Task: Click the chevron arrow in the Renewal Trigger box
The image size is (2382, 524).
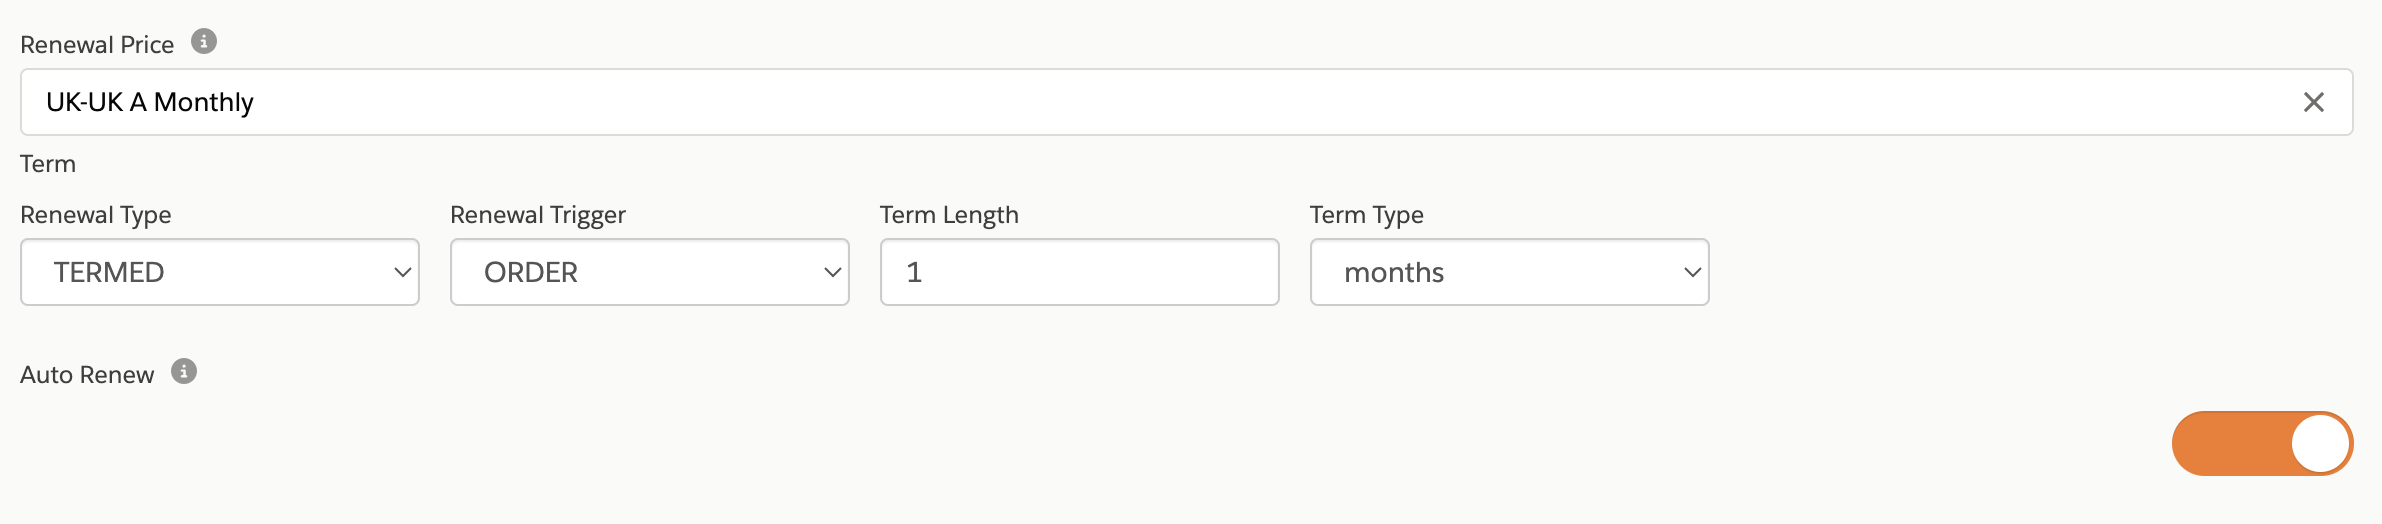Action: pos(832,272)
